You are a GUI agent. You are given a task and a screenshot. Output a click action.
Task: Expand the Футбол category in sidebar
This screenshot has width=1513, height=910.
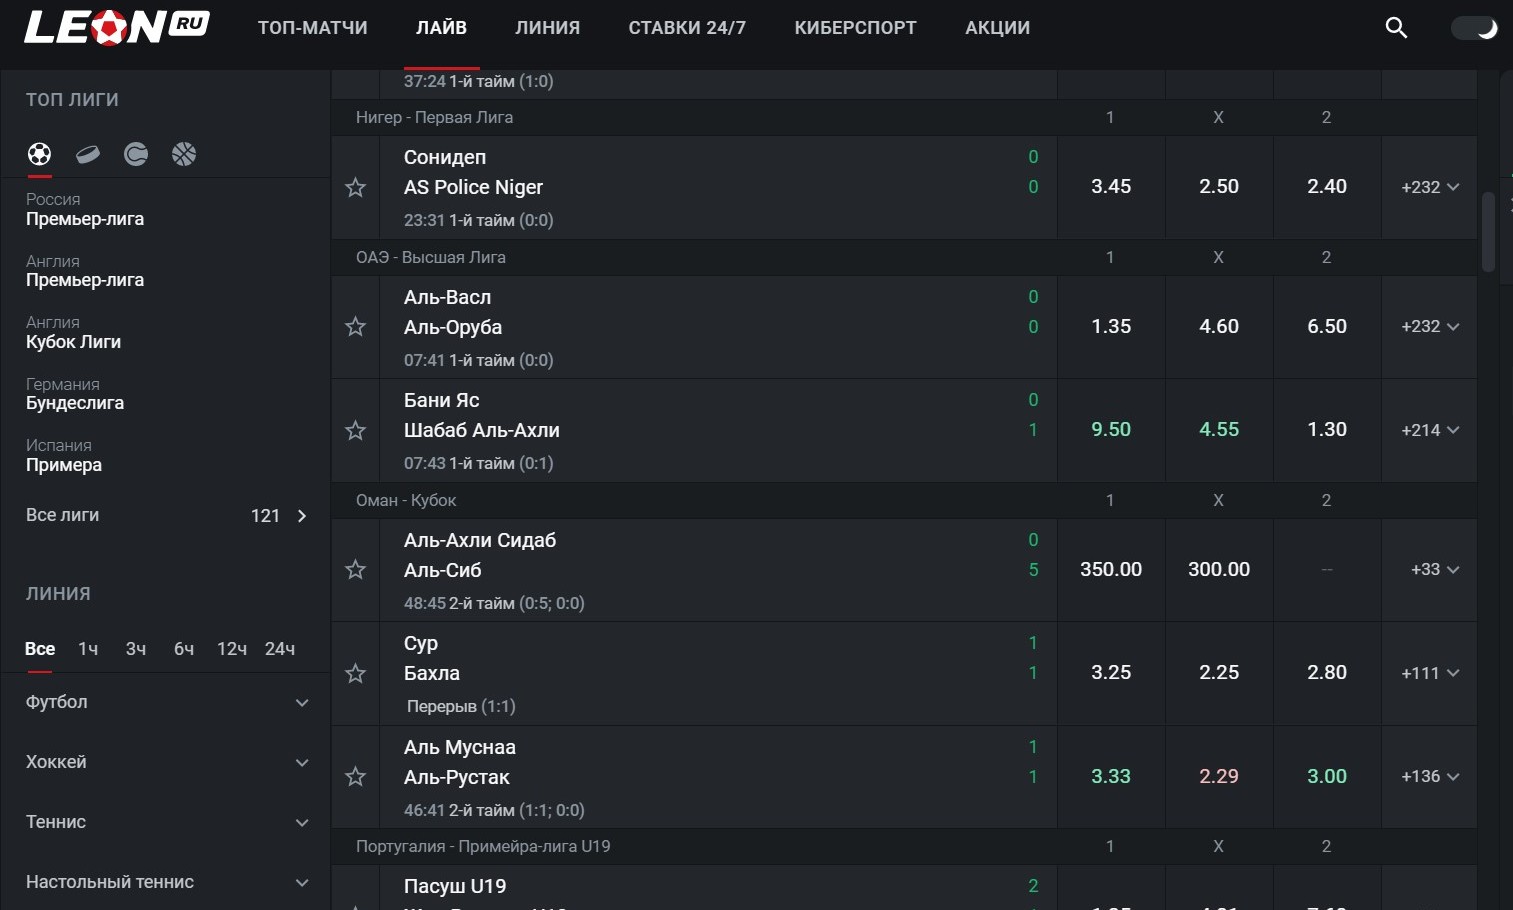167,702
